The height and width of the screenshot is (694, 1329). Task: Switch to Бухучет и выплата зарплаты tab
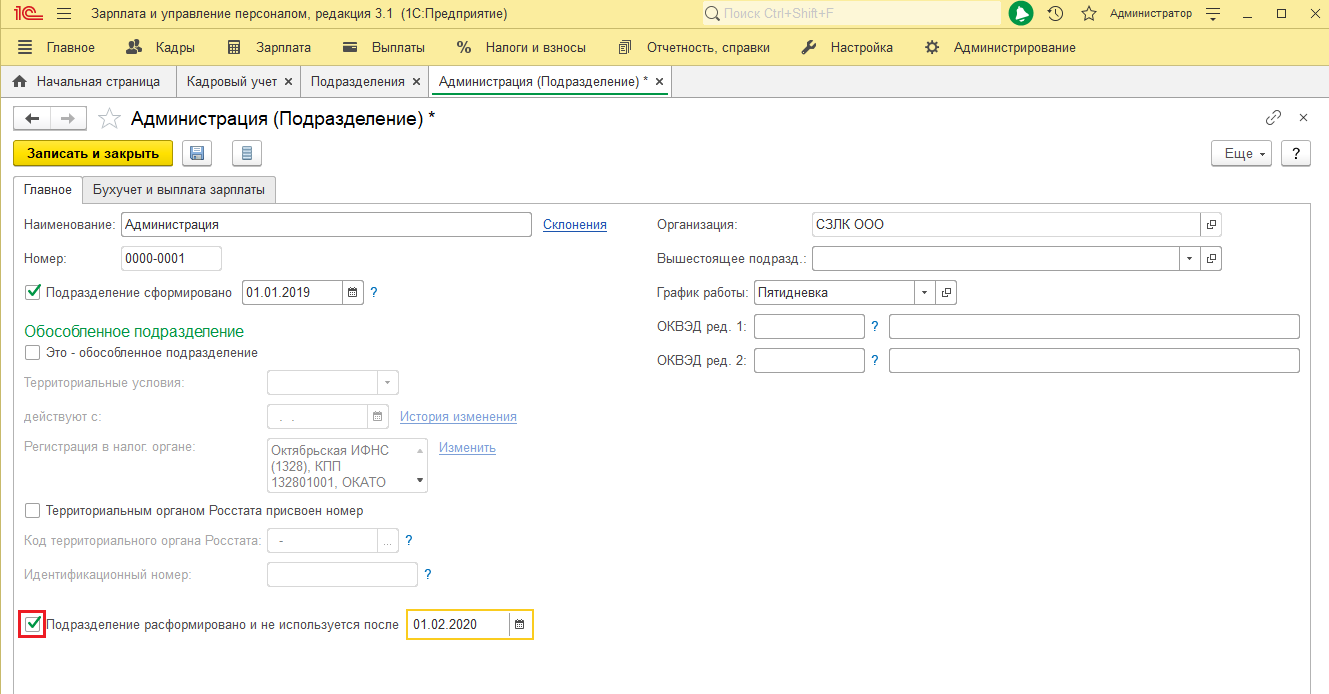(x=179, y=189)
